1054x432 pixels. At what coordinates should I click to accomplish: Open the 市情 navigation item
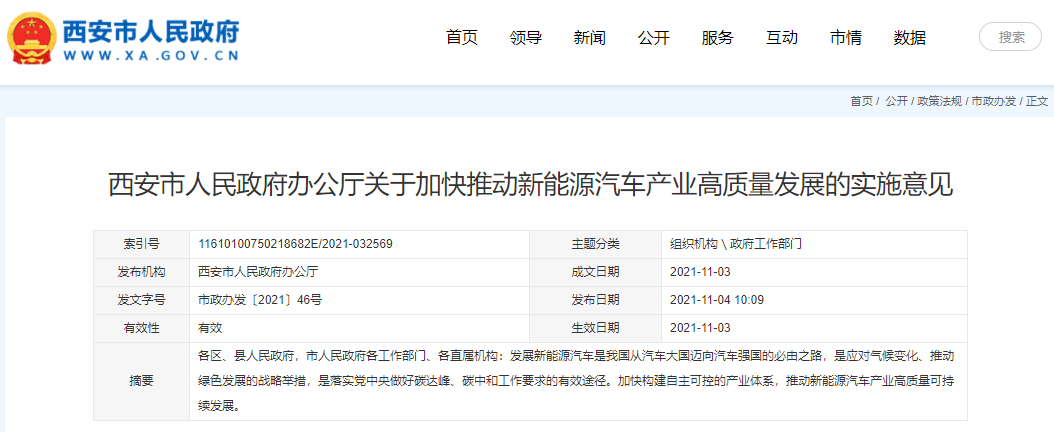(846, 38)
